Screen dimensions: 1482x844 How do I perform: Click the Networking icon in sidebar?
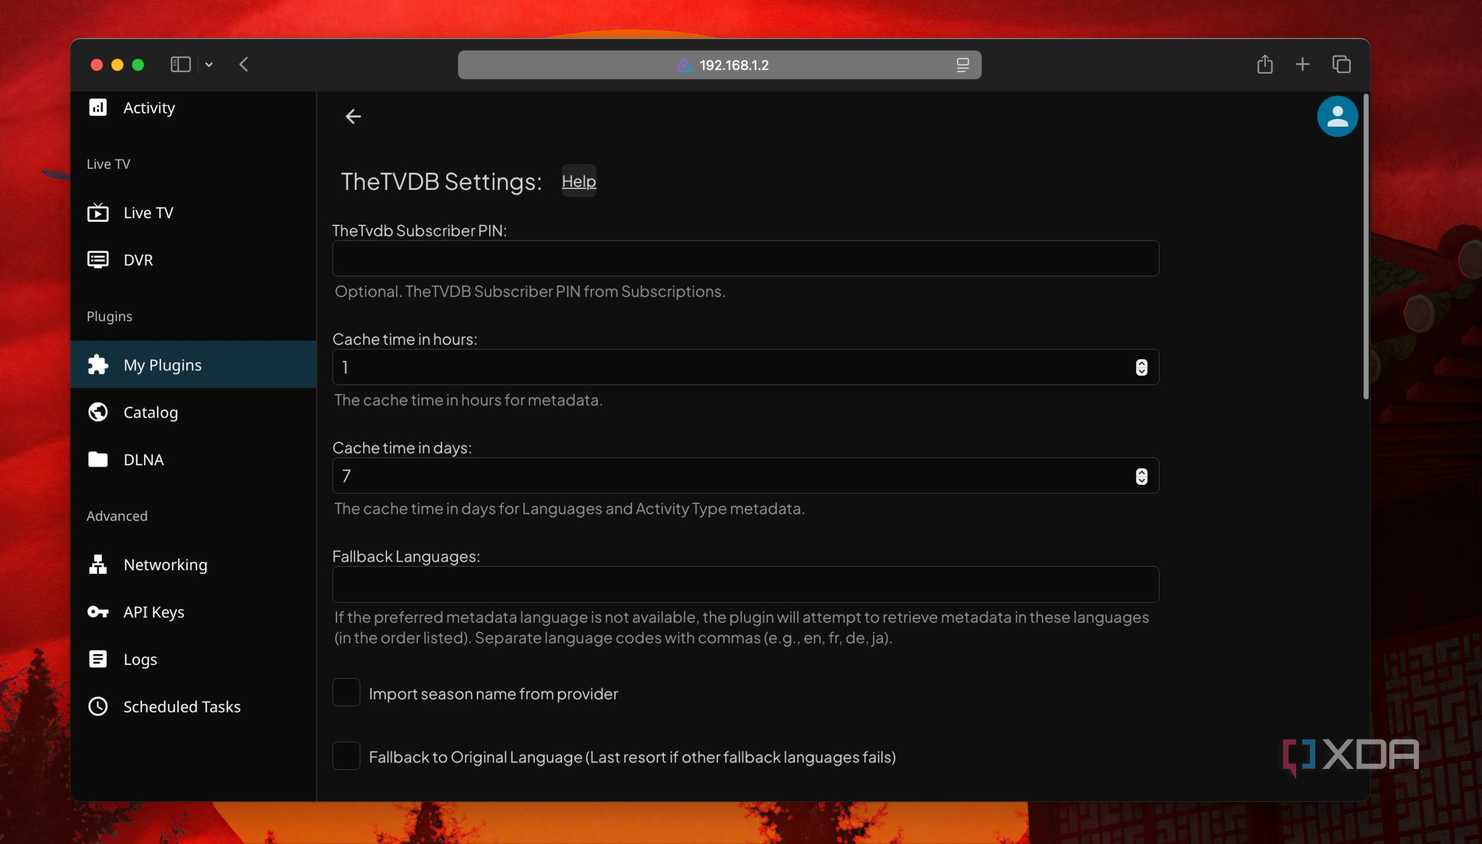point(98,565)
